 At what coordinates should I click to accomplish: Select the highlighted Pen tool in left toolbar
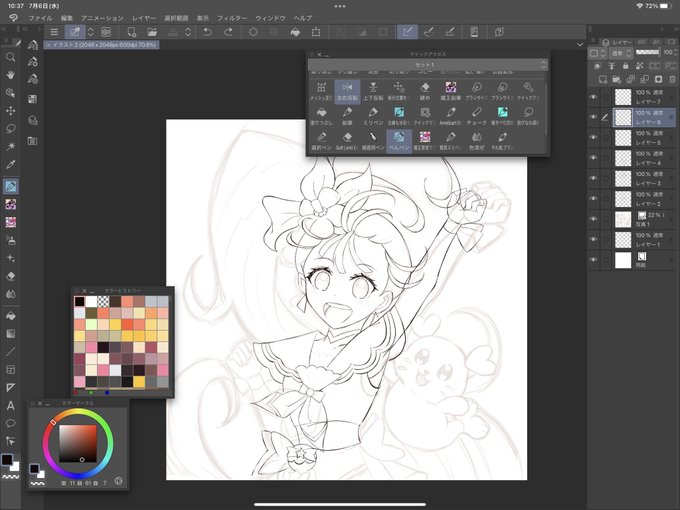[11, 186]
